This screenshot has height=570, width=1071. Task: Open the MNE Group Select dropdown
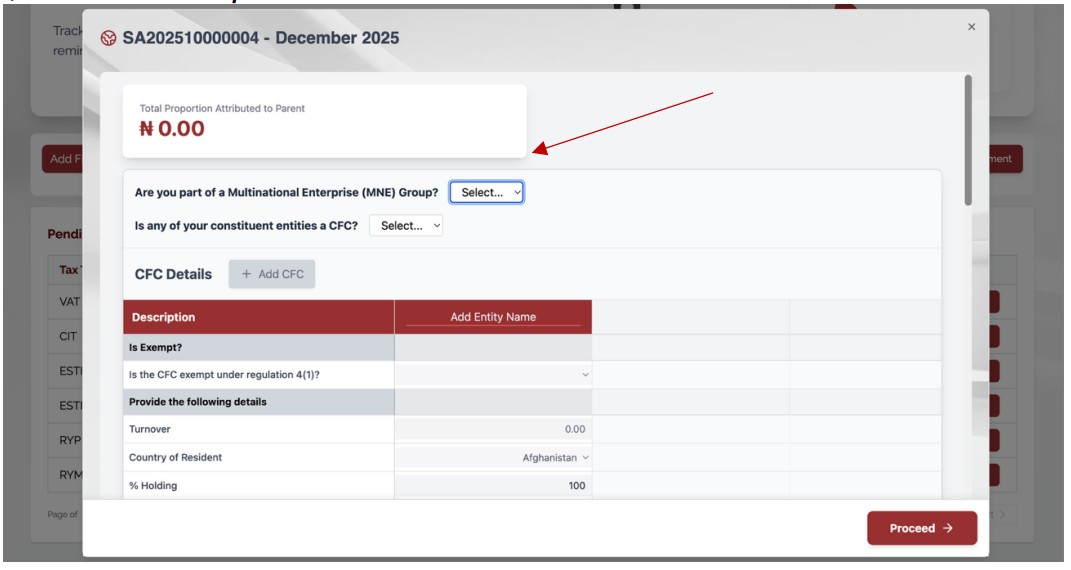point(486,192)
